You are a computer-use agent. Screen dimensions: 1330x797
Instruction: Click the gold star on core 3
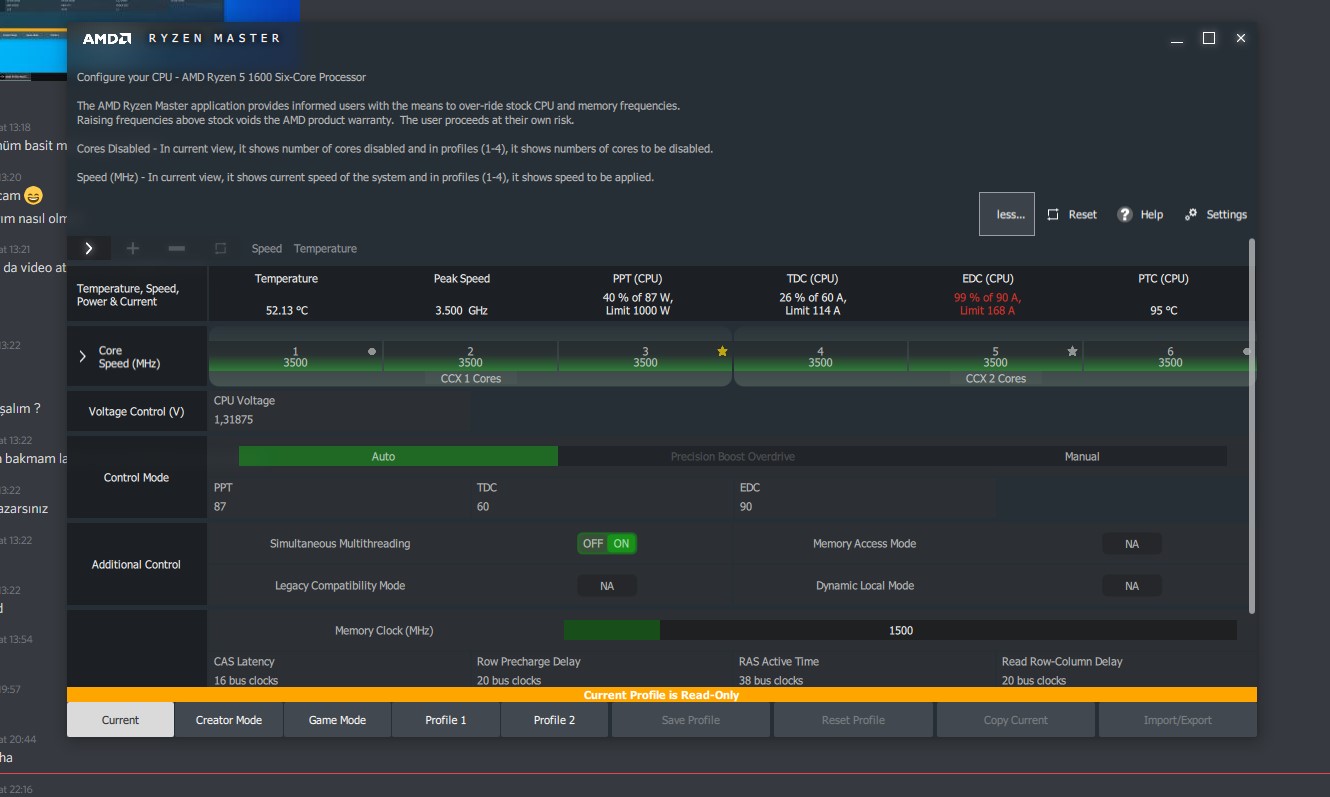(722, 351)
